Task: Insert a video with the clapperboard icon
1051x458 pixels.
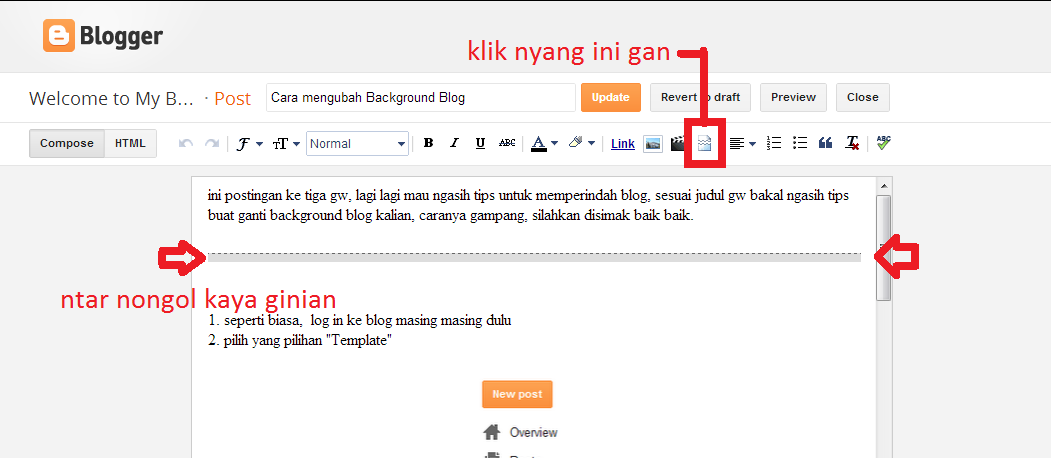Action: [x=678, y=143]
